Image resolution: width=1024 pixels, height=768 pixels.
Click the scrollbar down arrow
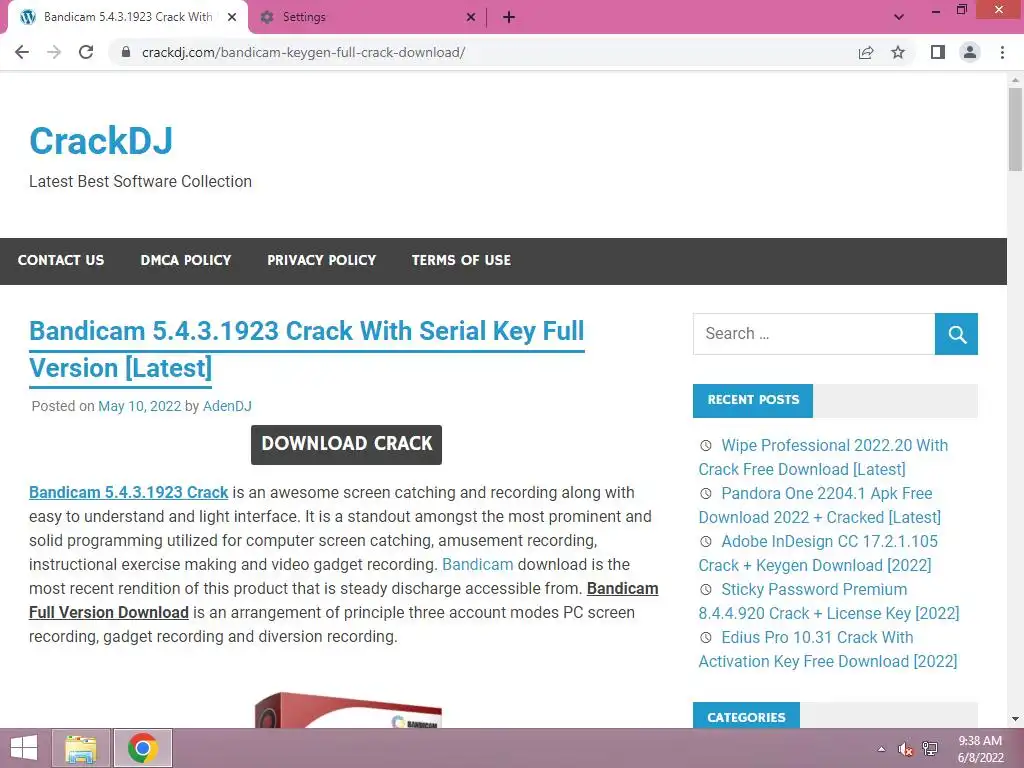coord(1015,719)
